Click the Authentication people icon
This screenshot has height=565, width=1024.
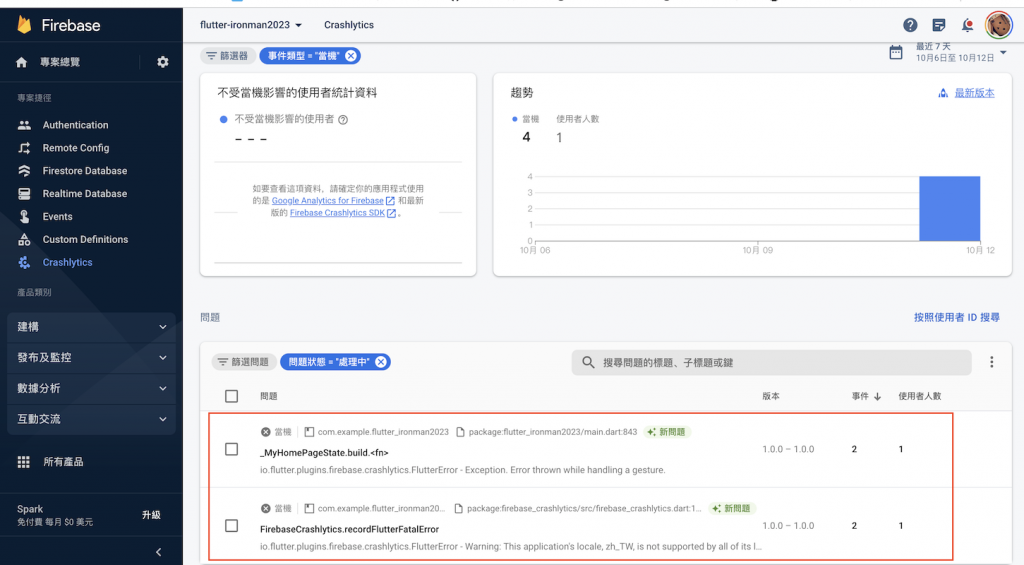pyautogui.click(x=24, y=125)
